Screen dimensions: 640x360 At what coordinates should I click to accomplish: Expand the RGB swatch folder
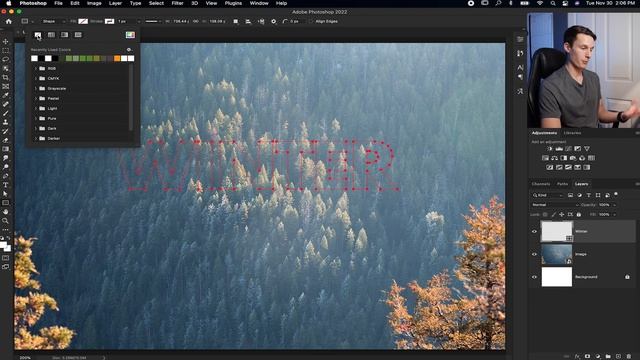click(x=36, y=69)
